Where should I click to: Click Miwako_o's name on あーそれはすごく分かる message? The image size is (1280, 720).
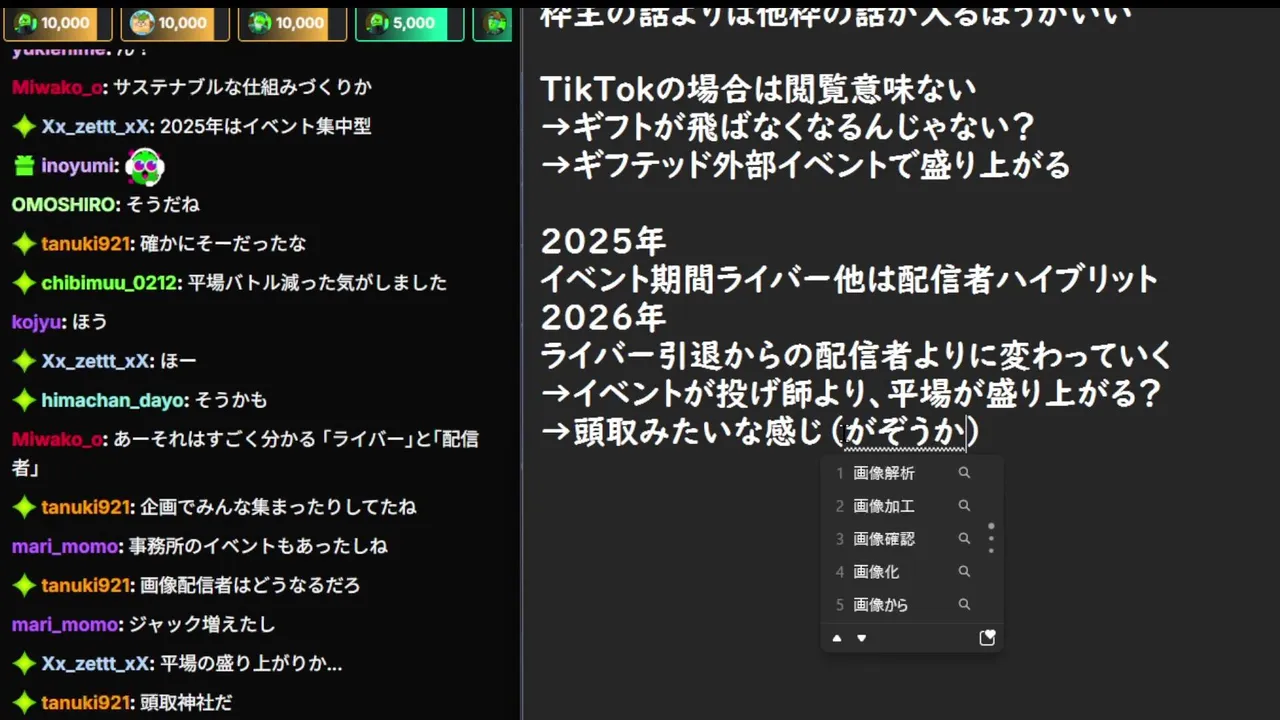[56, 439]
